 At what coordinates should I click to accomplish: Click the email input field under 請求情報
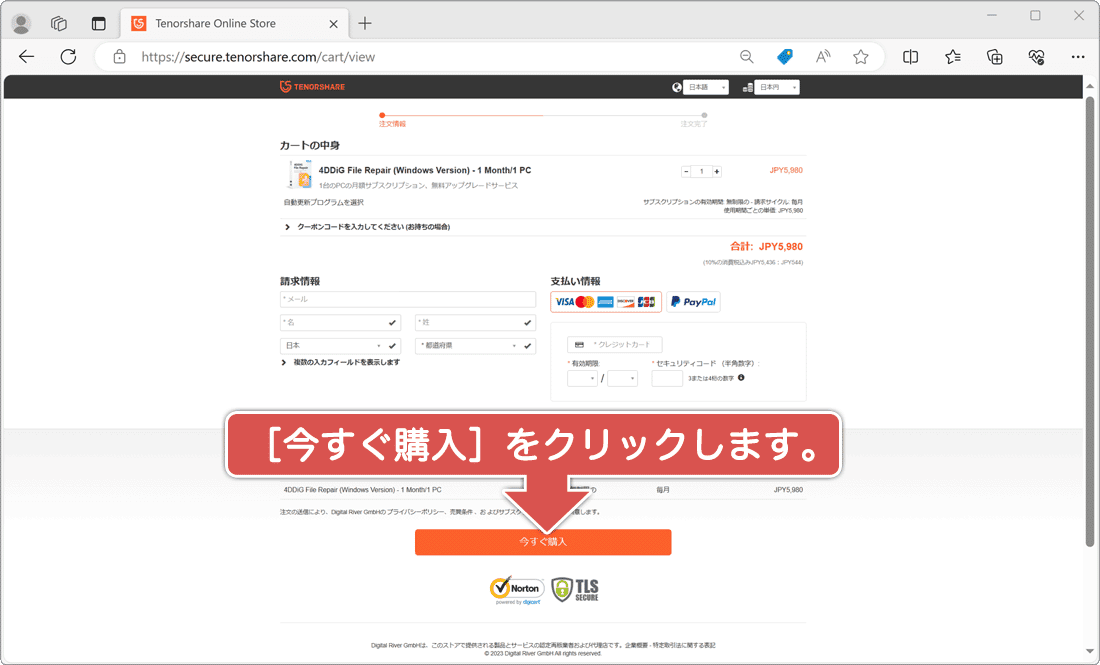point(407,299)
